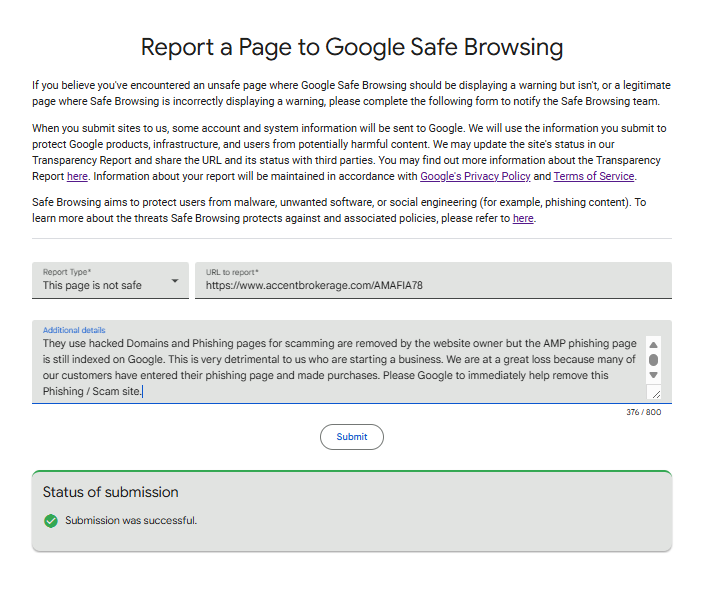Click the URL to report input field
Screen dimensions: 711x593
433,280
